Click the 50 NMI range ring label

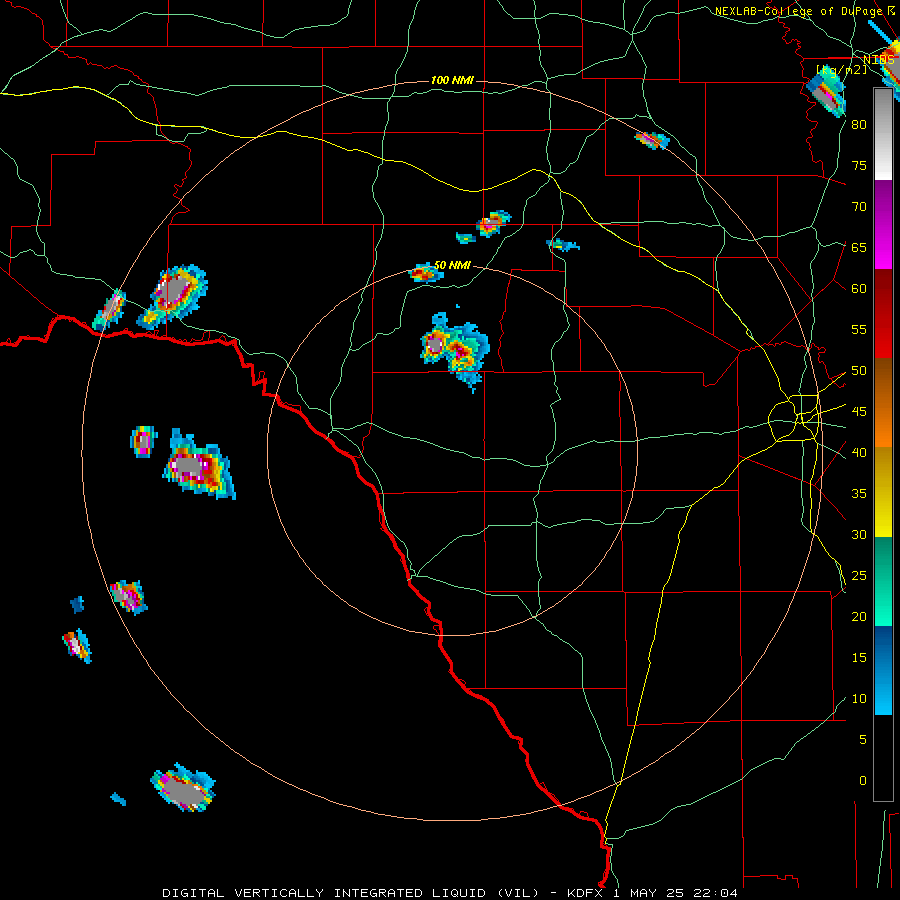tap(452, 265)
